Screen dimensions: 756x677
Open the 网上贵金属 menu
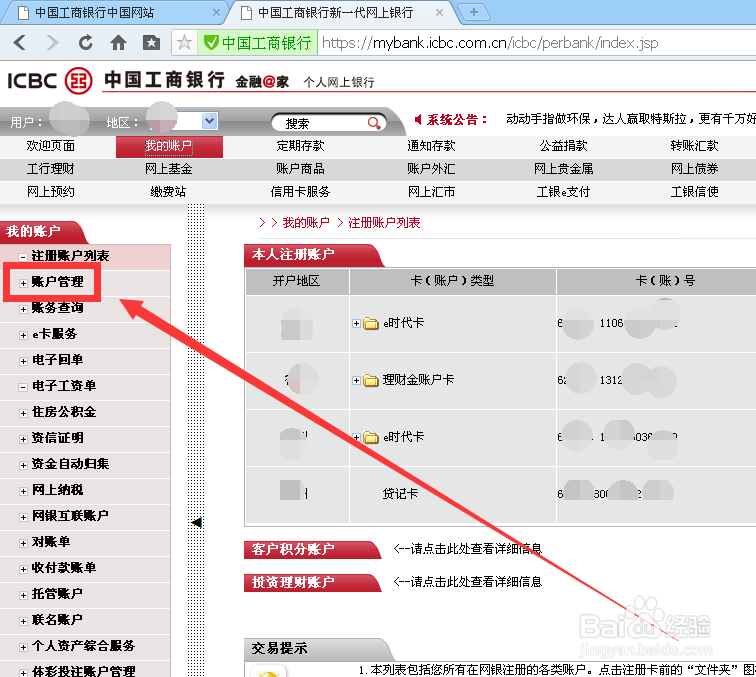click(x=563, y=169)
